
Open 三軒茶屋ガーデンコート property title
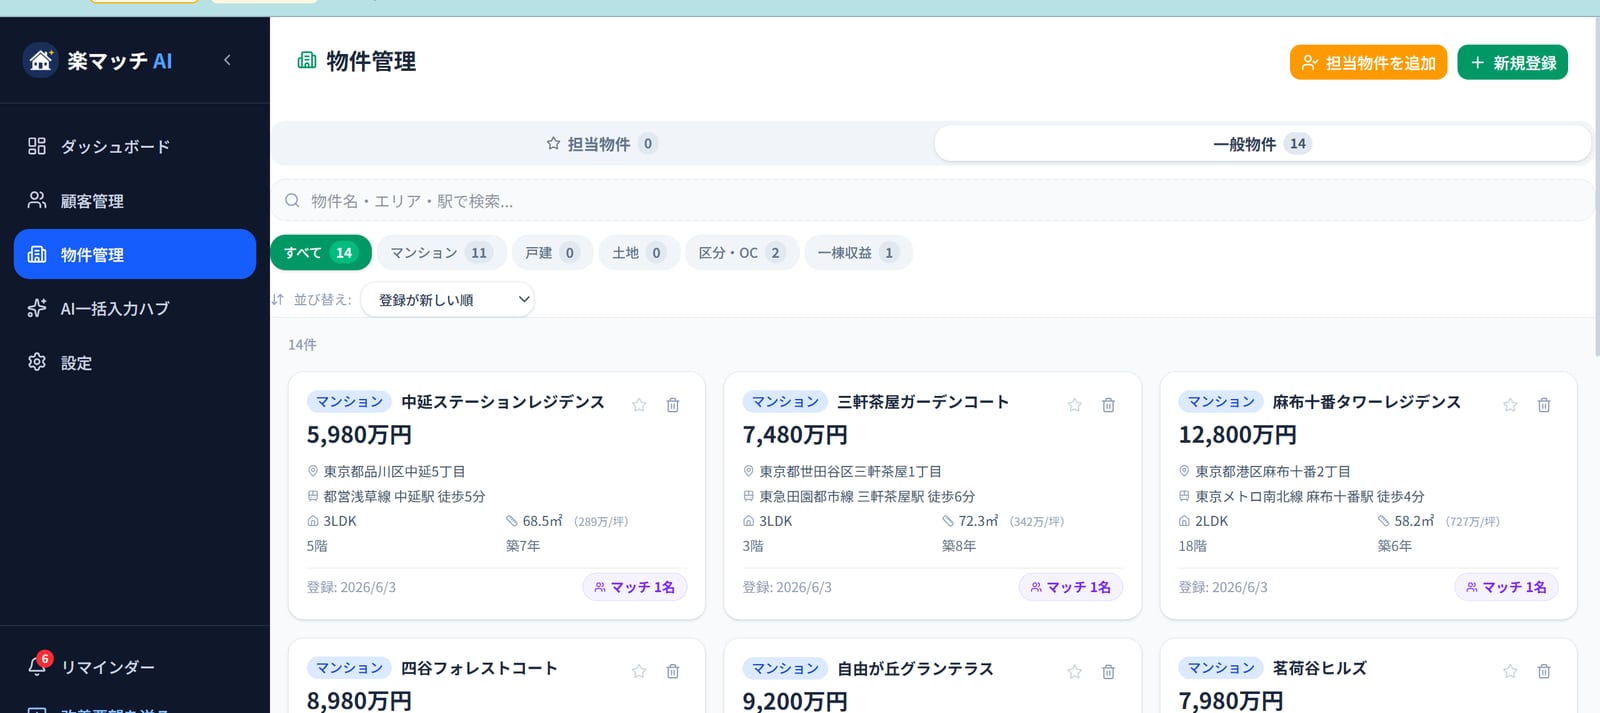coord(923,401)
